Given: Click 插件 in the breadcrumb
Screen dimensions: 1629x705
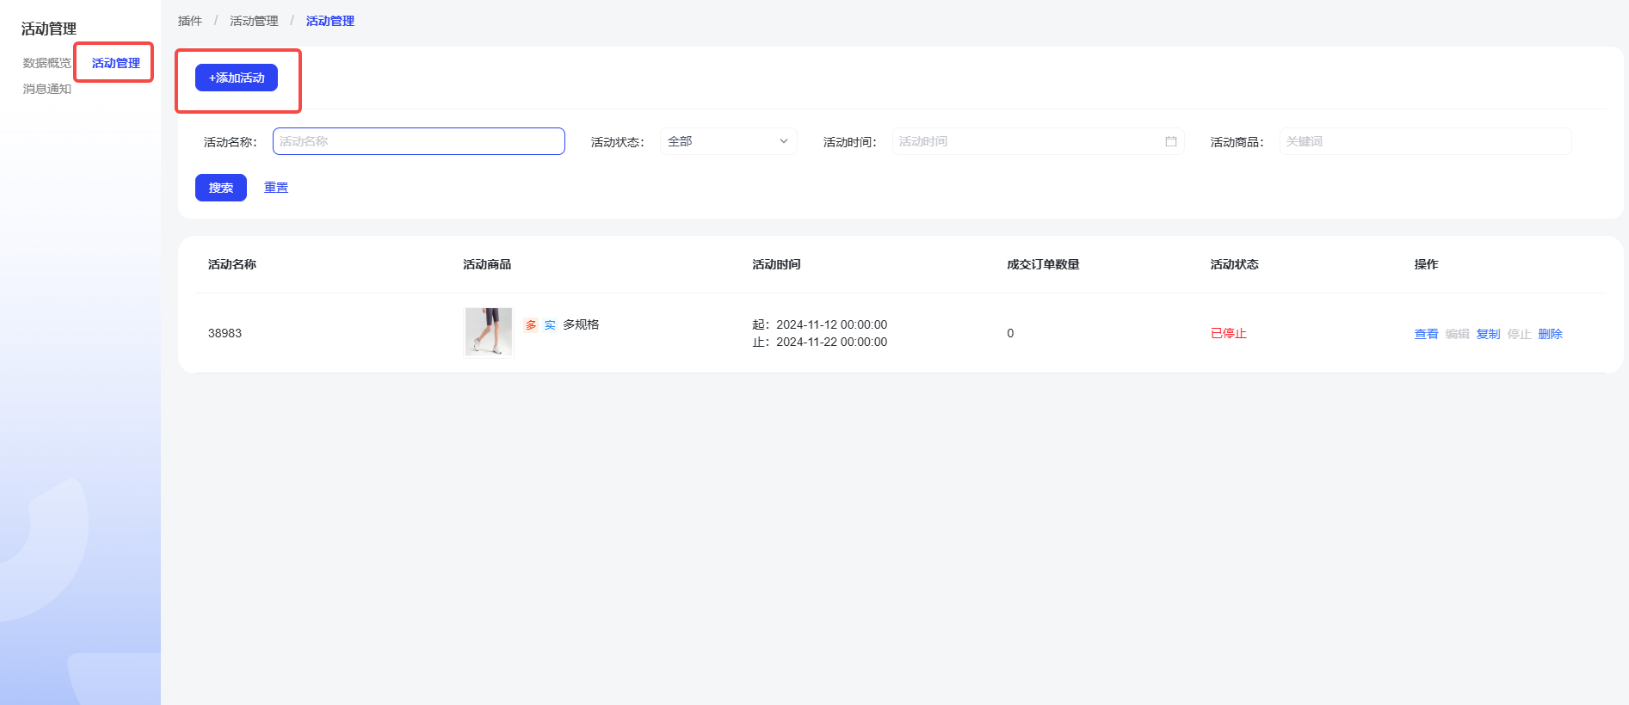Looking at the screenshot, I should tap(190, 21).
